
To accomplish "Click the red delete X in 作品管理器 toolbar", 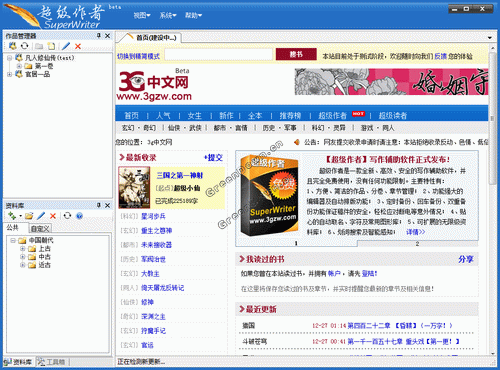I will [78, 46].
